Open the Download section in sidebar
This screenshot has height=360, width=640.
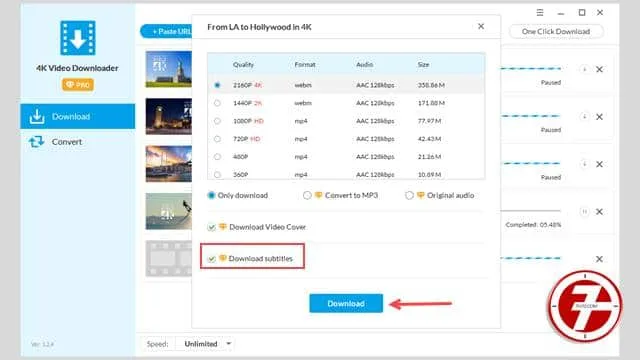[78, 116]
